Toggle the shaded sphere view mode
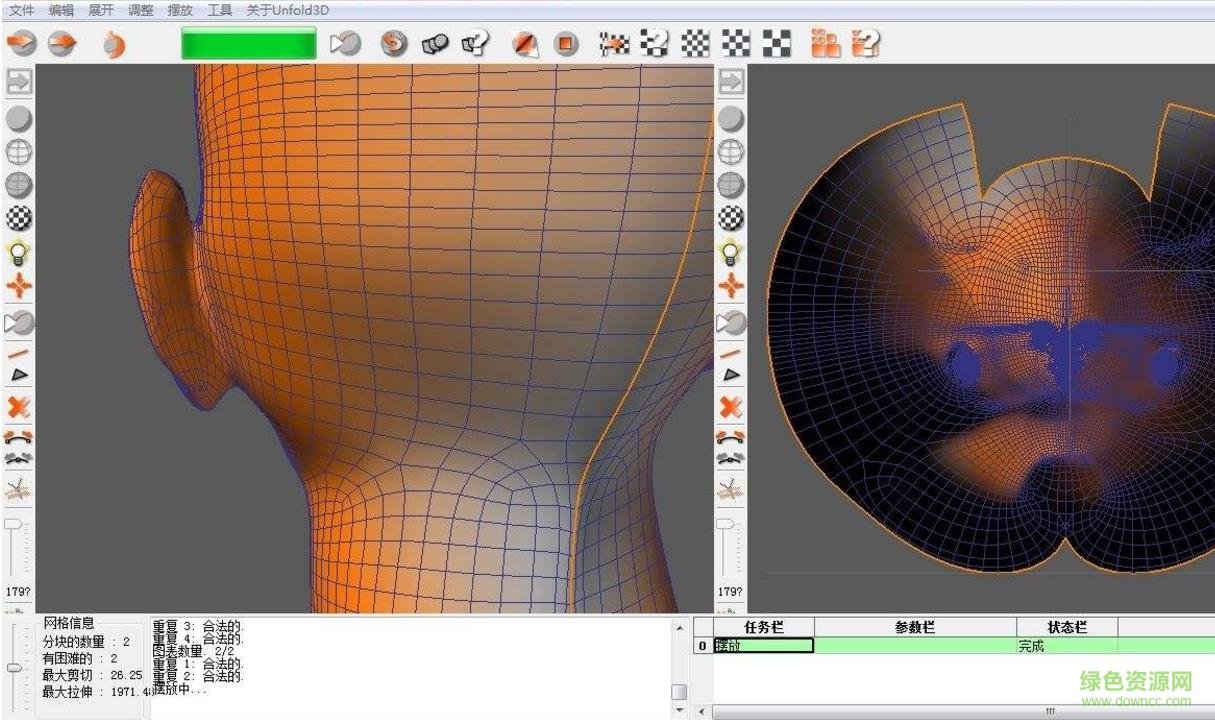 coord(18,118)
